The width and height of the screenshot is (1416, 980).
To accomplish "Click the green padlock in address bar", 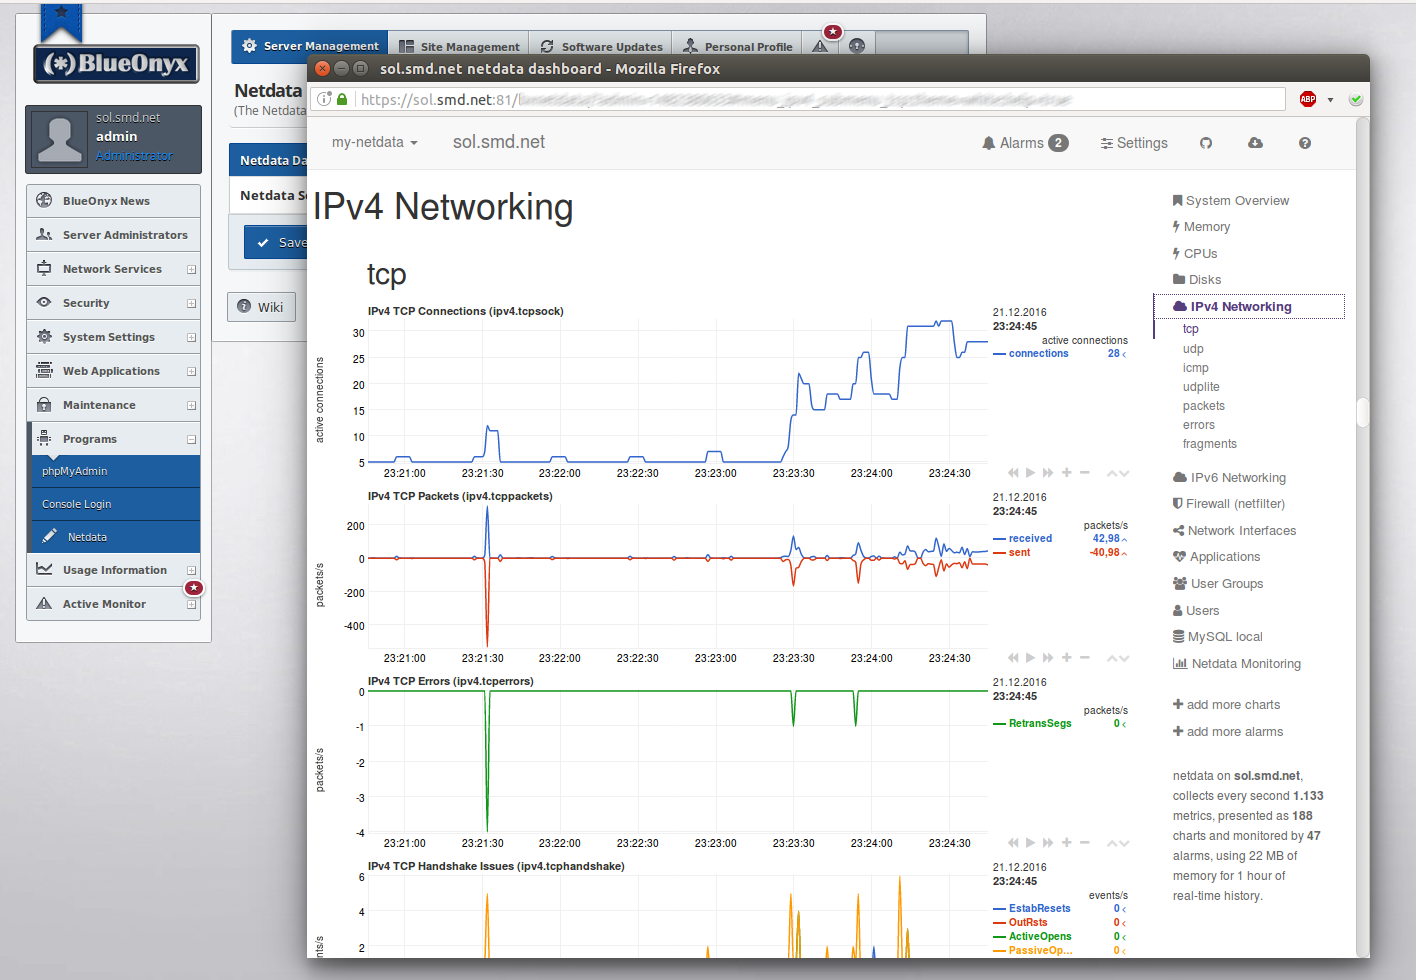I will coord(342,99).
